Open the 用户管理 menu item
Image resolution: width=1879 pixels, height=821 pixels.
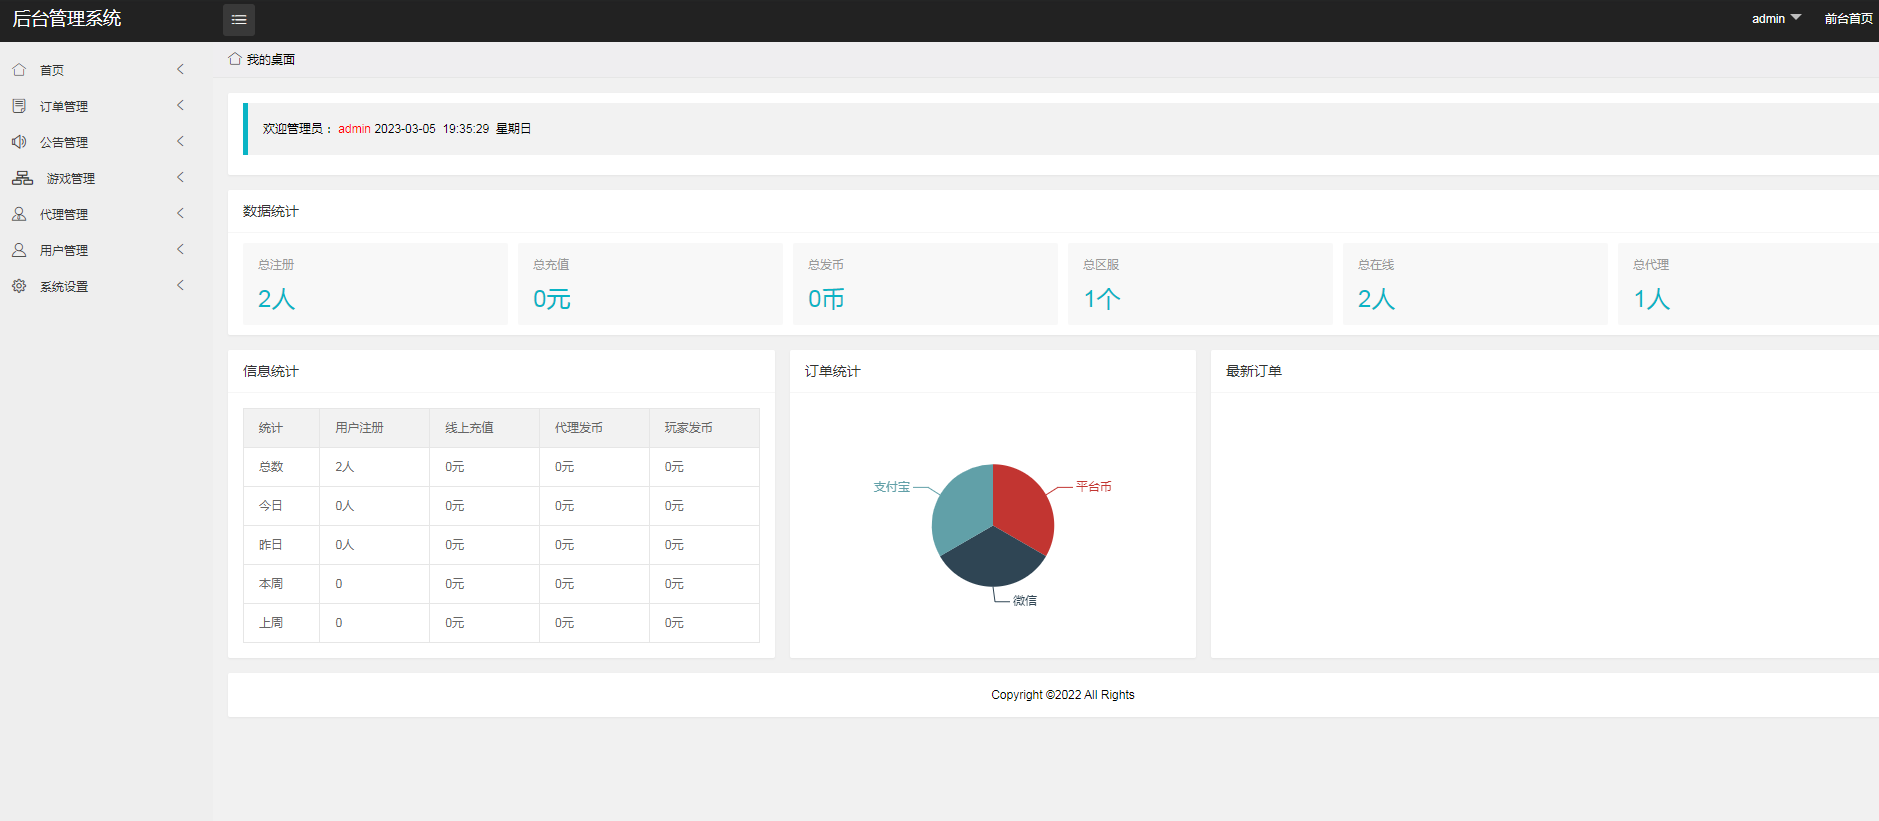tap(64, 250)
